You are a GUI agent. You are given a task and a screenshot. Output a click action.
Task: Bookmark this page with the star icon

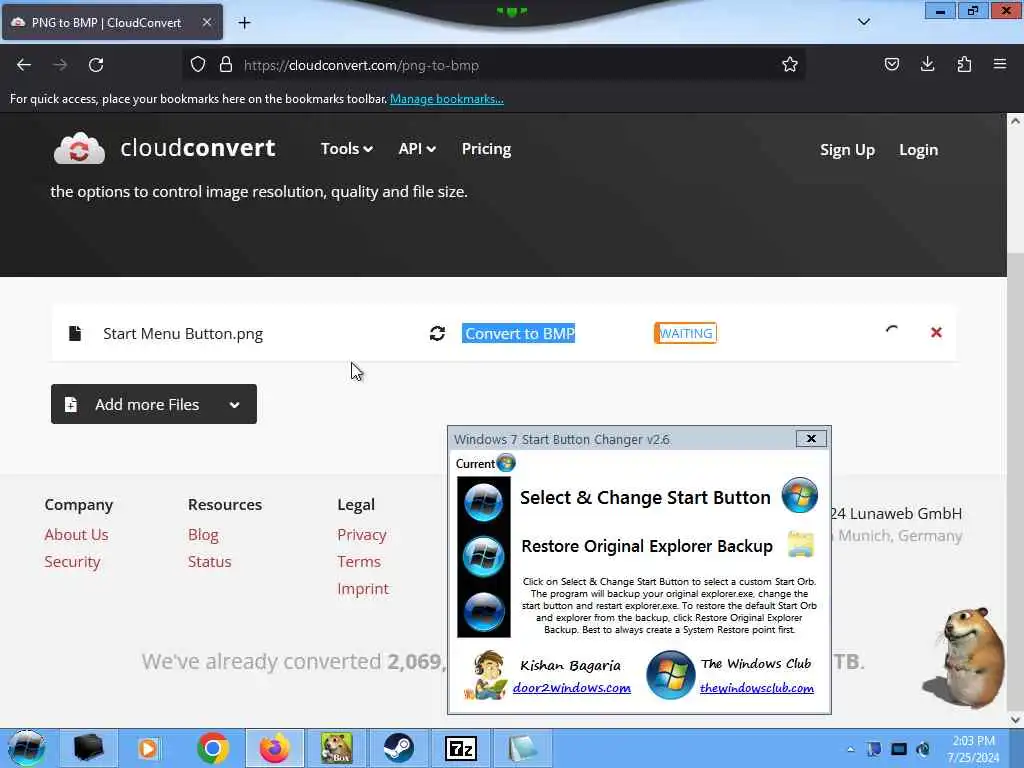pos(790,64)
